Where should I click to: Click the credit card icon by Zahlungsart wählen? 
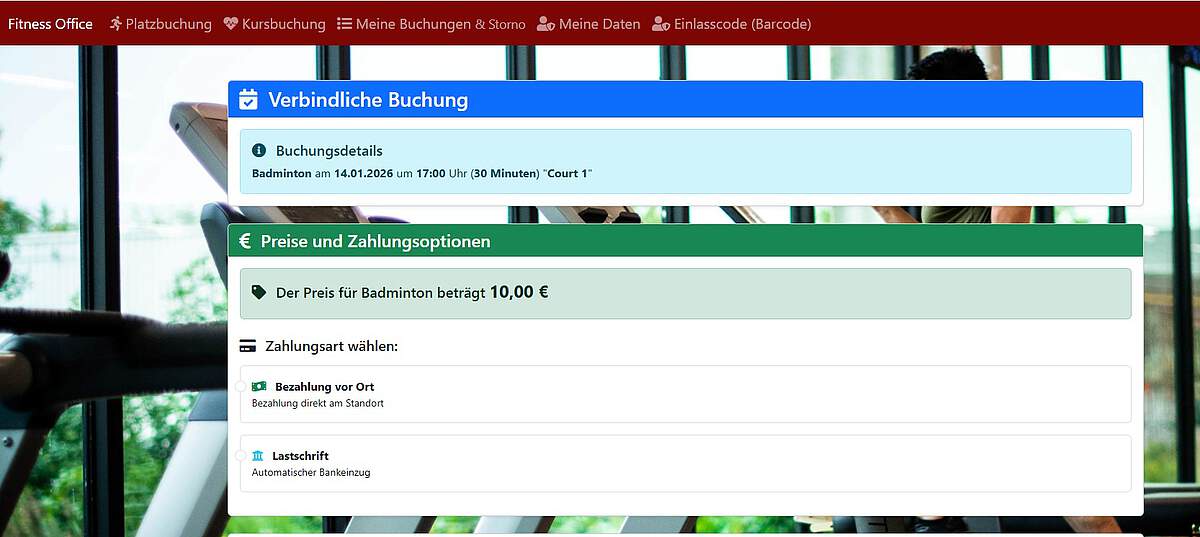click(248, 346)
